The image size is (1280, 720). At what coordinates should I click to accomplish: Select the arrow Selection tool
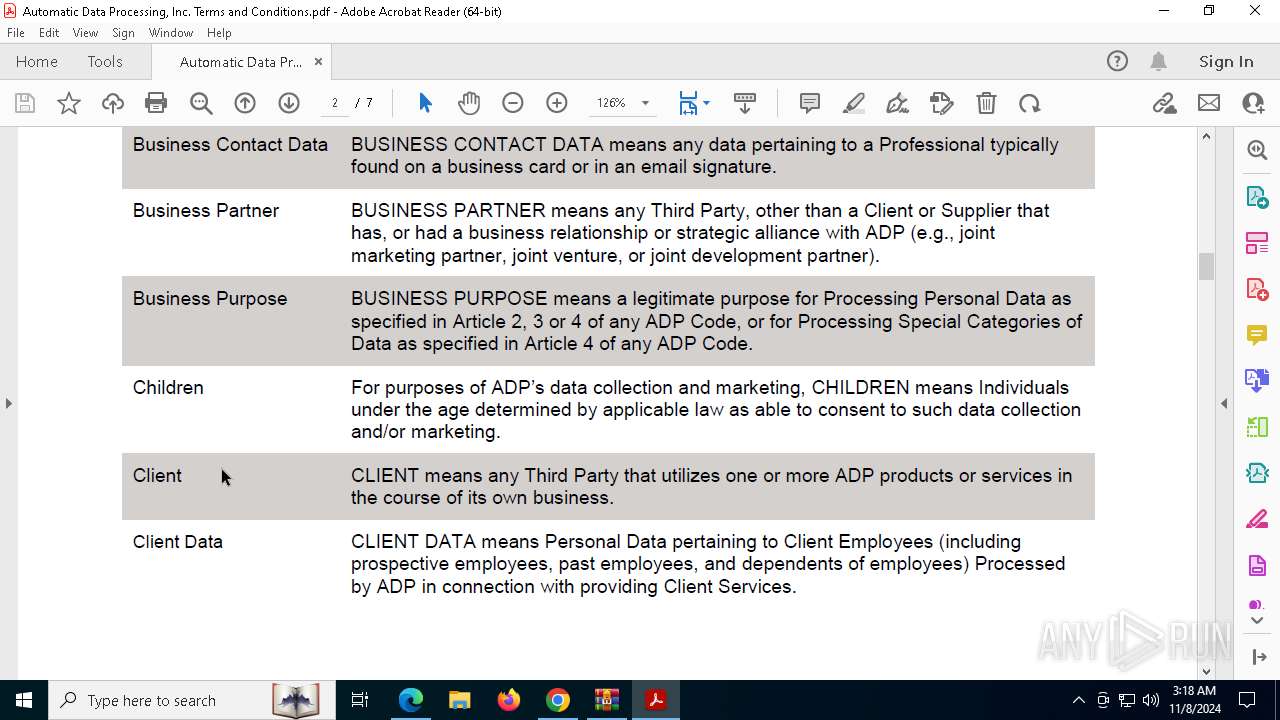tap(425, 103)
